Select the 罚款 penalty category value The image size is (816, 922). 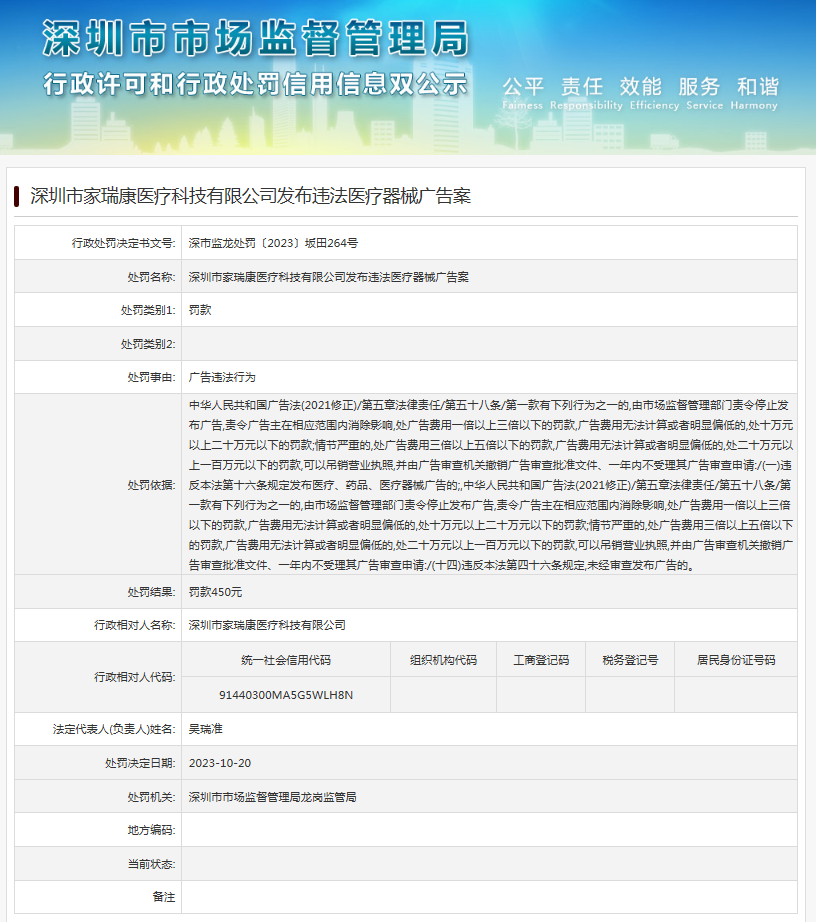pyautogui.click(x=200, y=310)
